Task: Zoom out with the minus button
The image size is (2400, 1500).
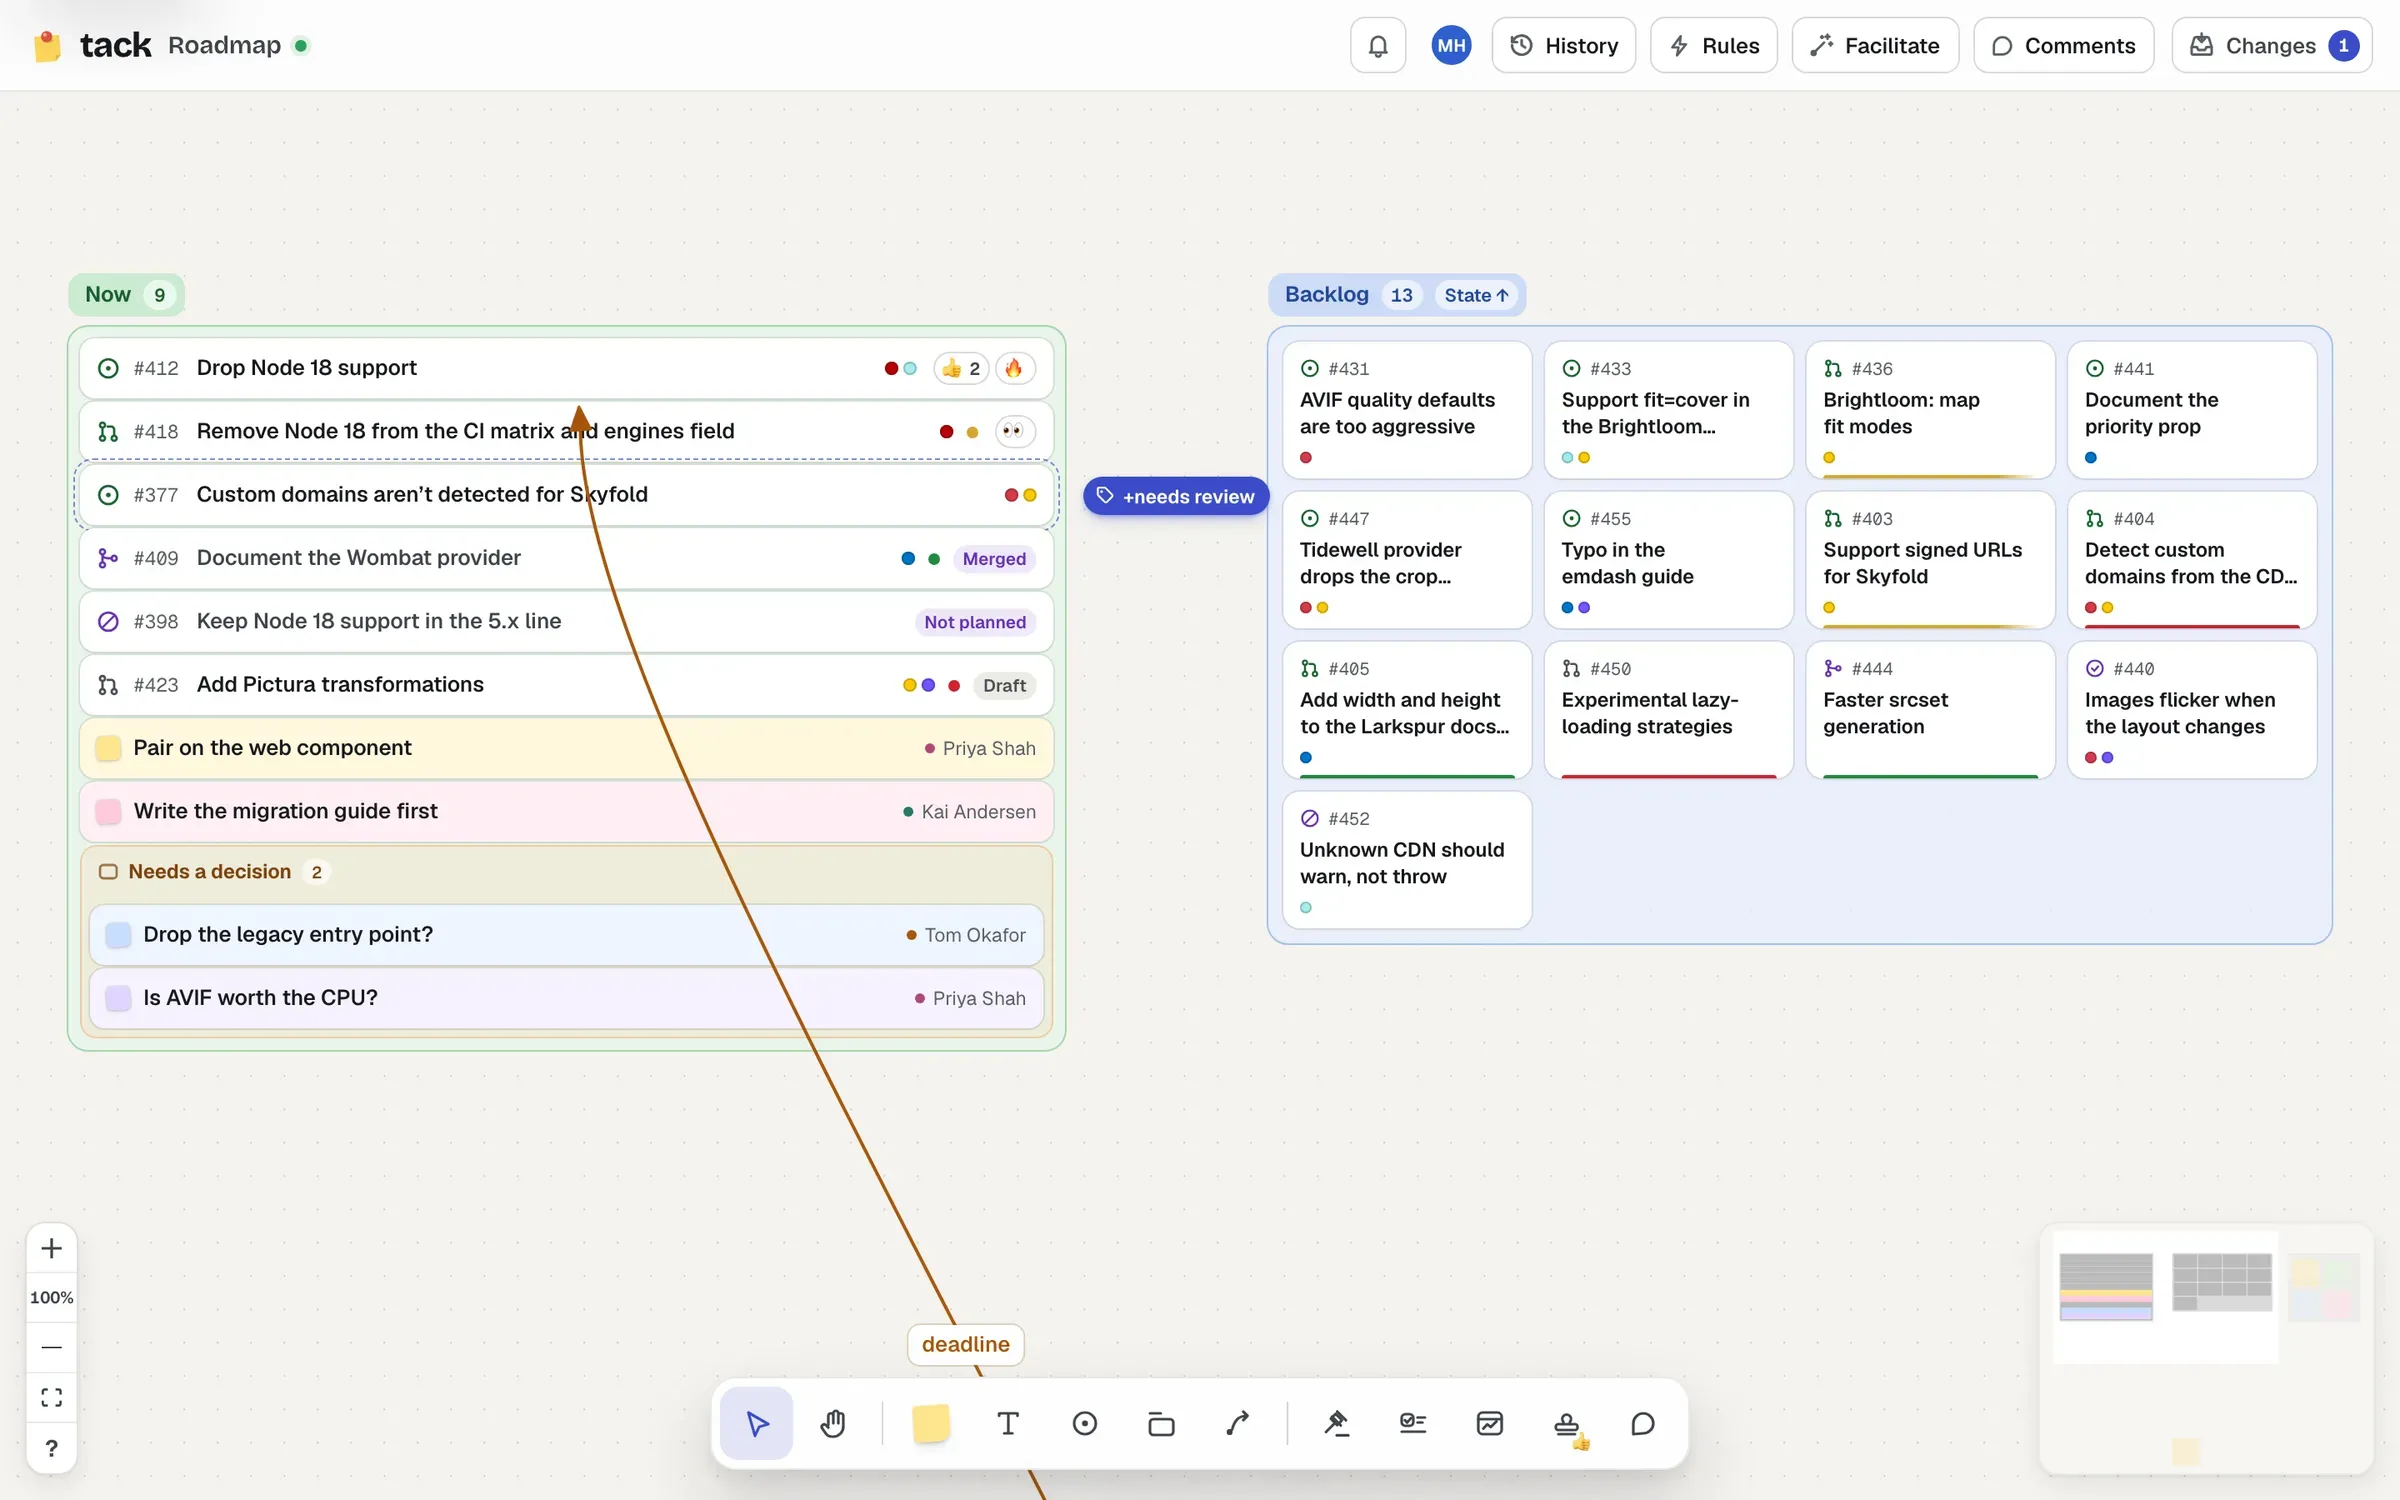Action: point(52,1347)
